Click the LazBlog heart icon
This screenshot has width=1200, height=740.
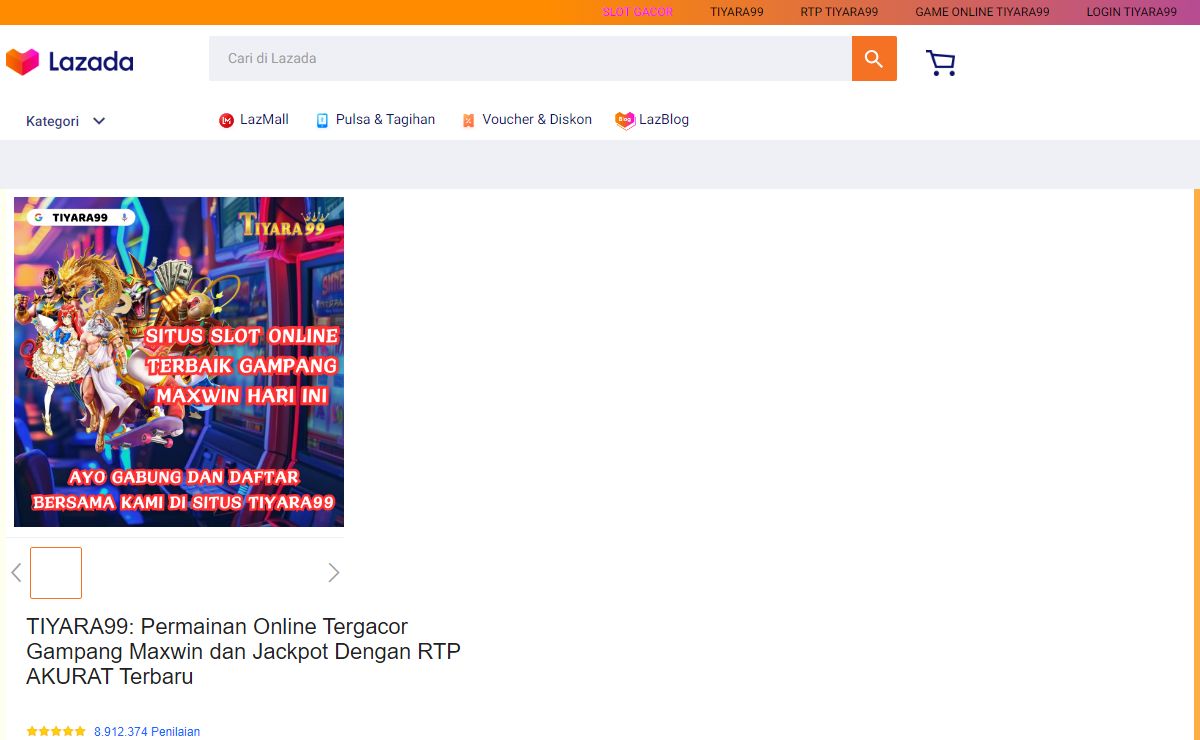coord(625,120)
